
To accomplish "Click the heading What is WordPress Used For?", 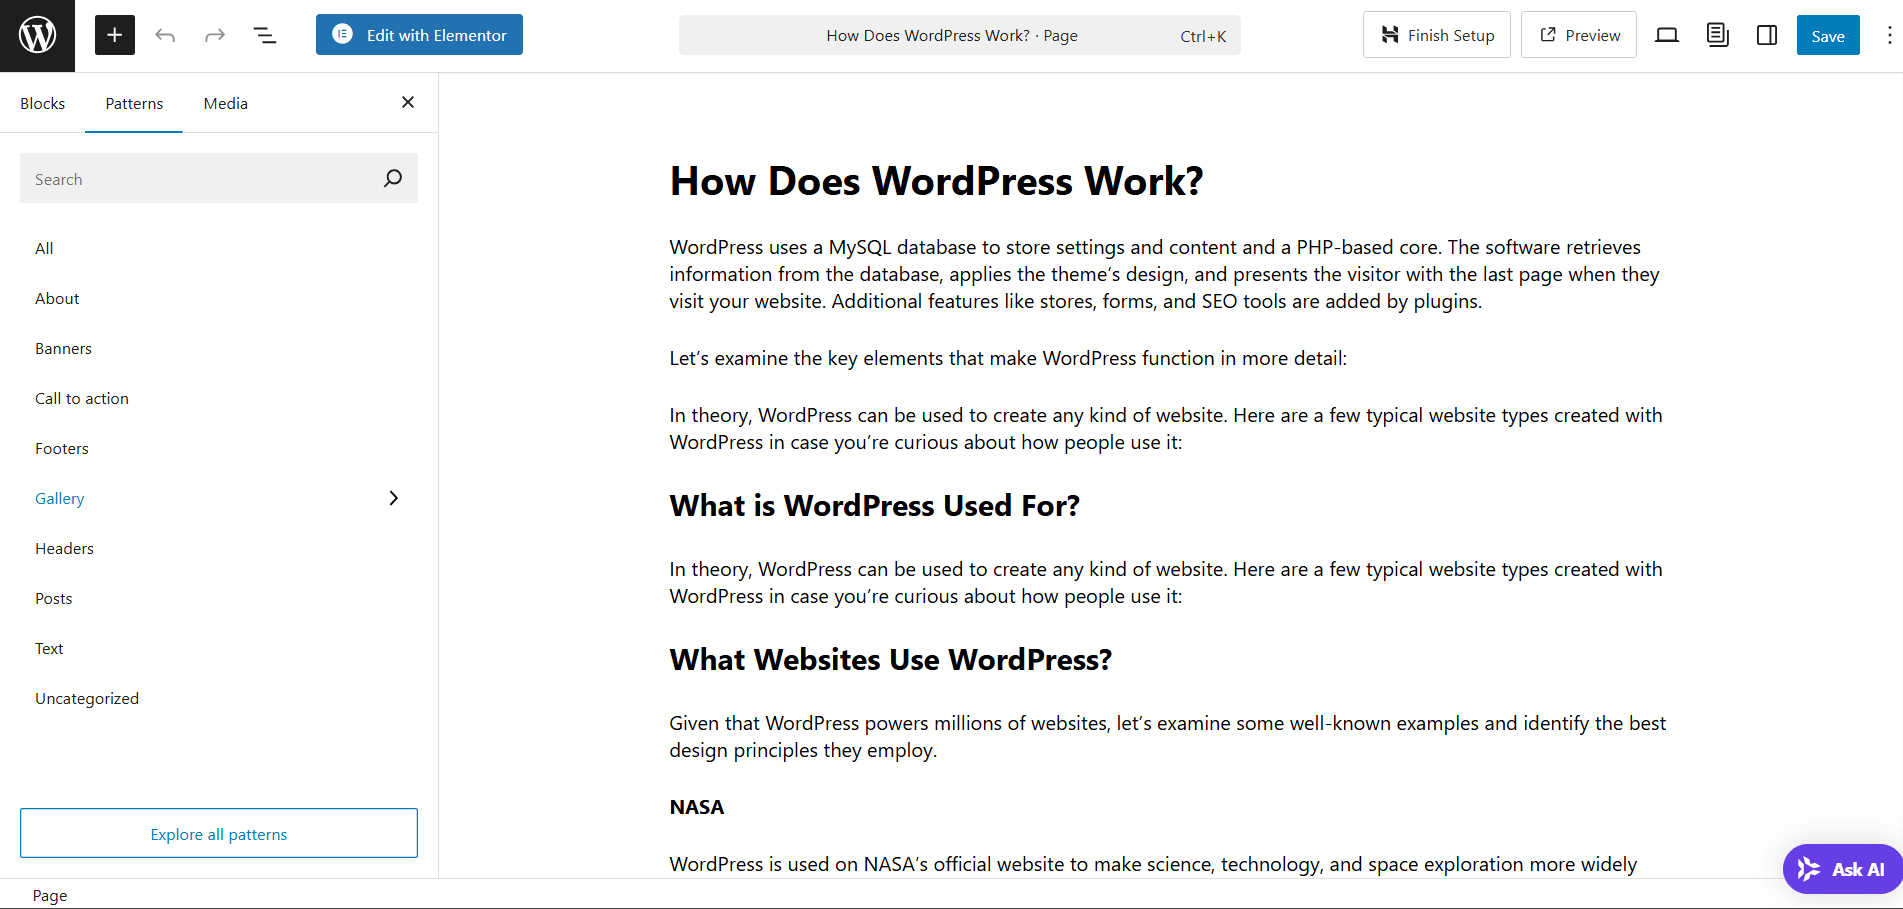I will click(x=875, y=506).
